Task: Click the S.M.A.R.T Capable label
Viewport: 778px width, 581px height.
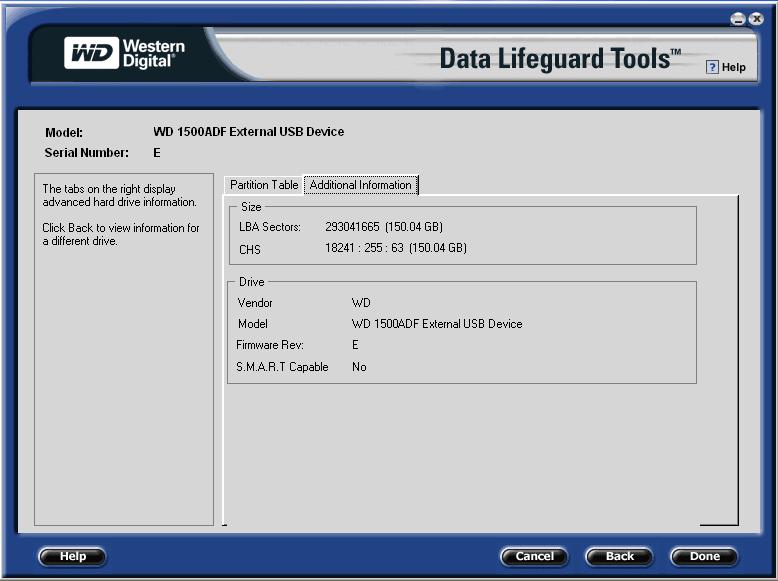Action: pos(282,367)
